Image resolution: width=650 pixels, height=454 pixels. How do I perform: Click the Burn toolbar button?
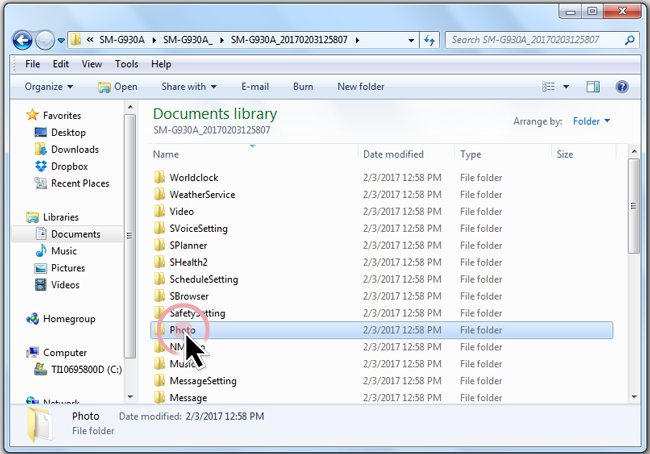pos(303,87)
